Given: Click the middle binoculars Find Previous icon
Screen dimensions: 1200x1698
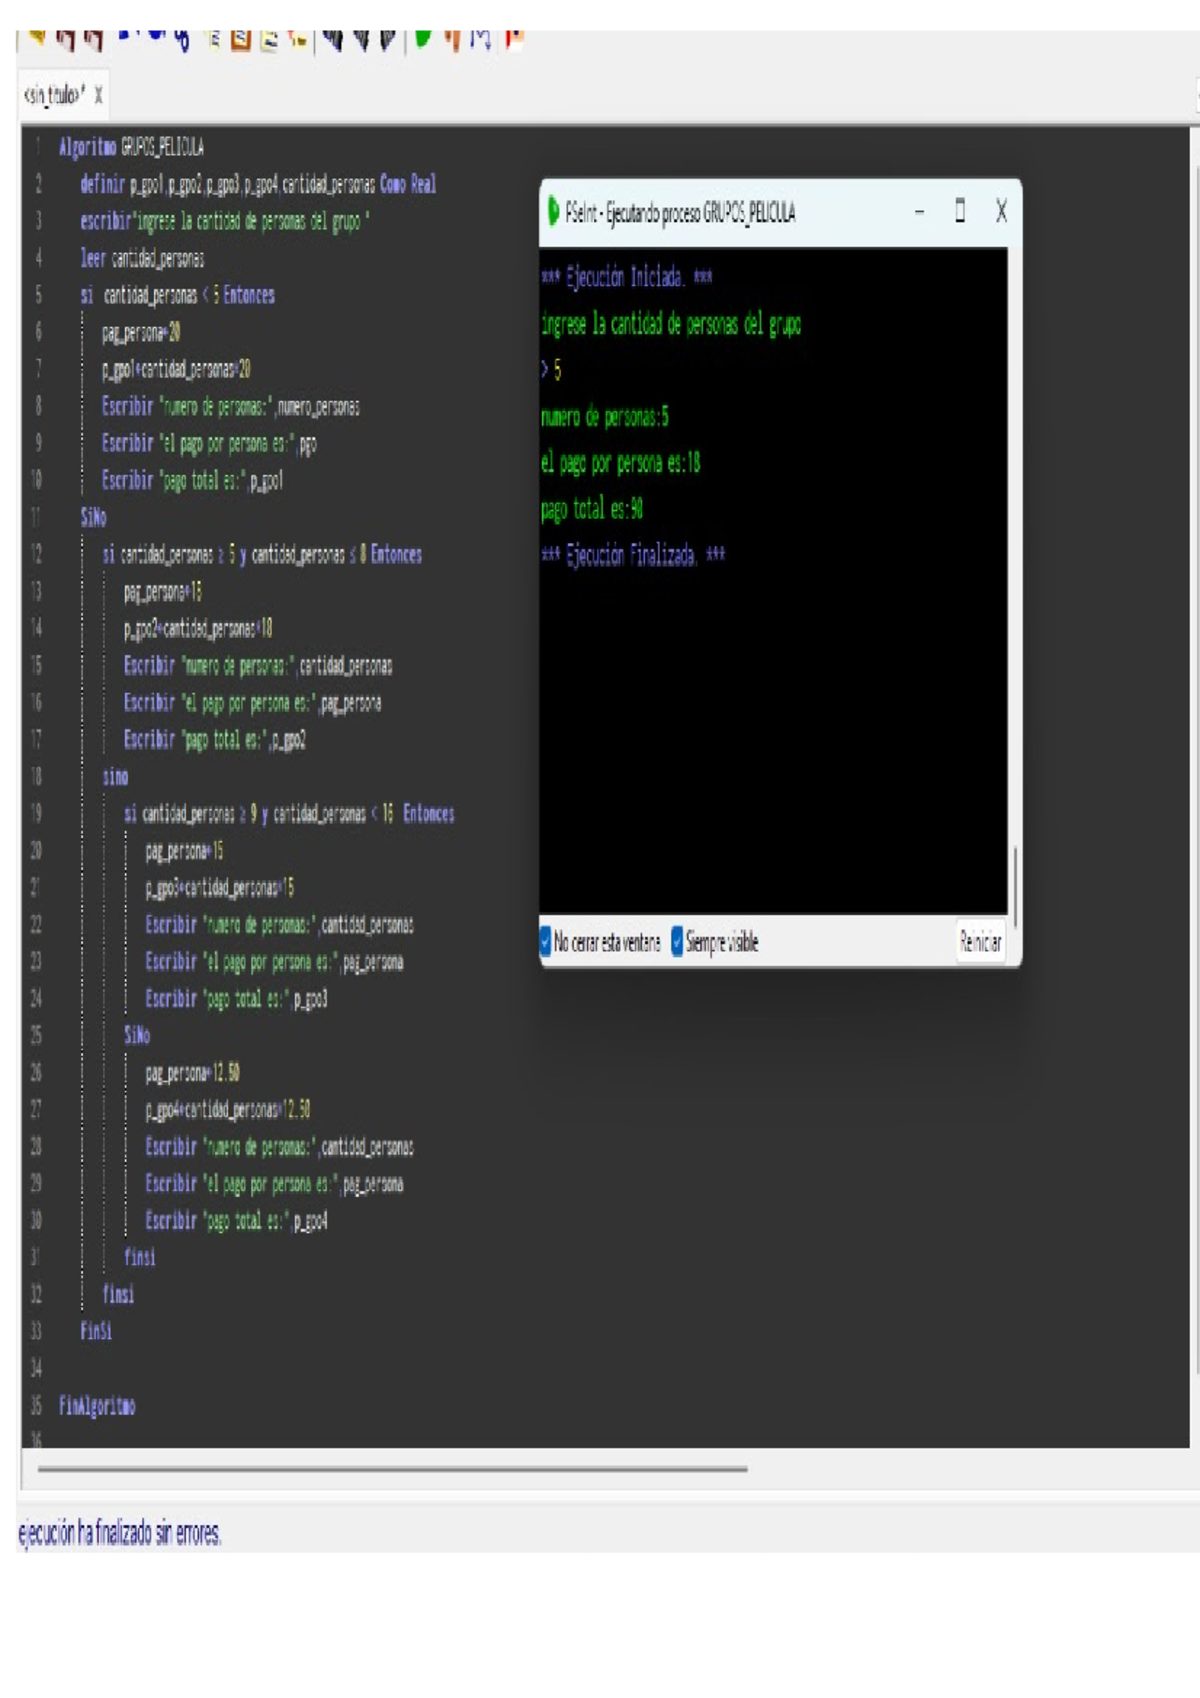Looking at the screenshot, I should tap(361, 38).
